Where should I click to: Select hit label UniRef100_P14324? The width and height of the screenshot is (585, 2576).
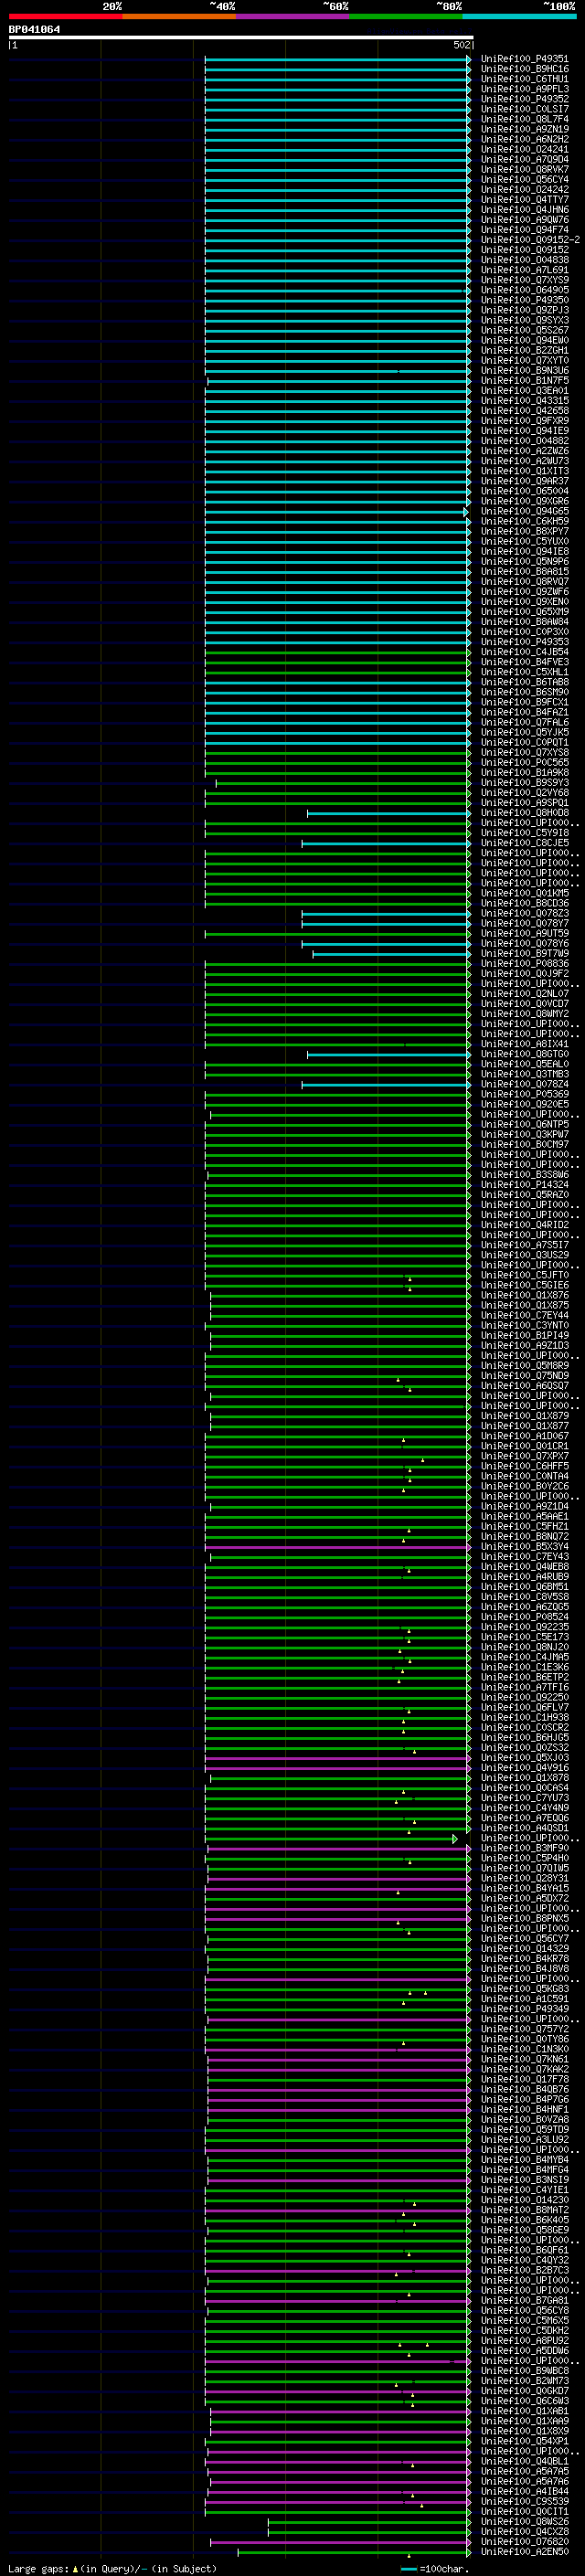coord(524,1184)
